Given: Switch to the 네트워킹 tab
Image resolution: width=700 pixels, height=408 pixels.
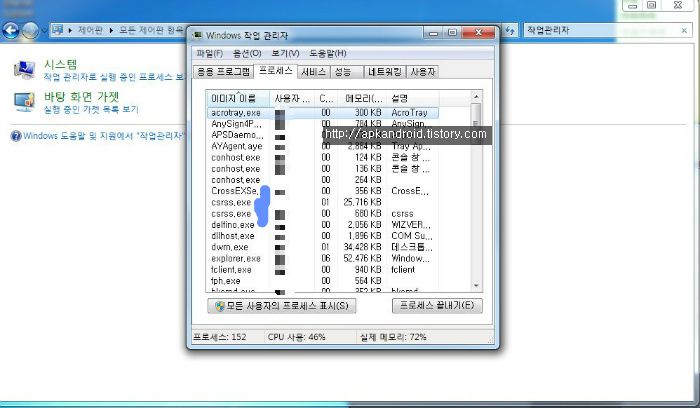Looking at the screenshot, I should 385,72.
